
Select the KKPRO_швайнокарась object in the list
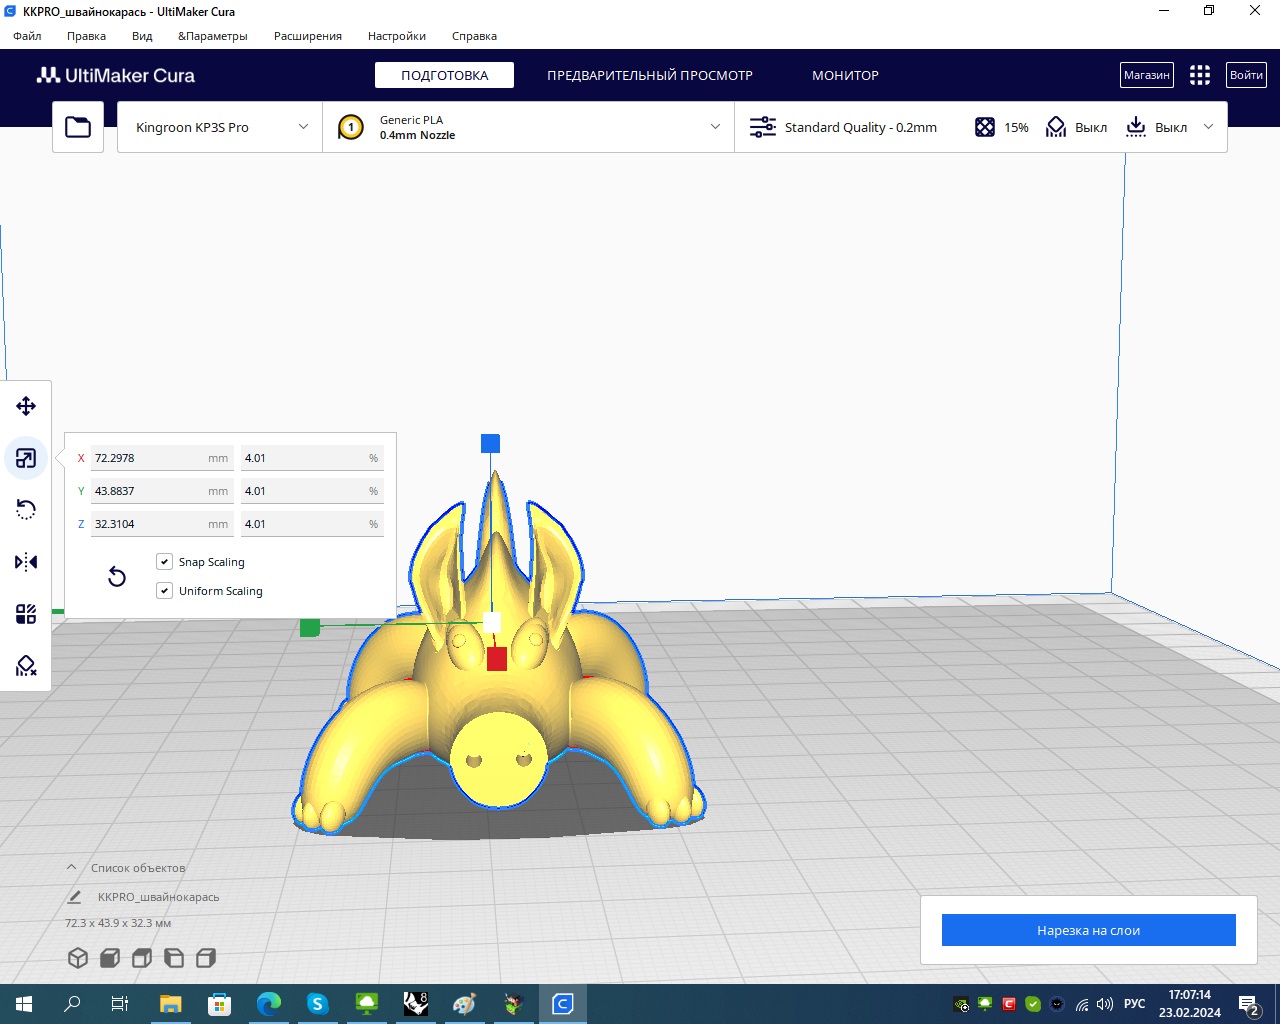[x=158, y=897]
